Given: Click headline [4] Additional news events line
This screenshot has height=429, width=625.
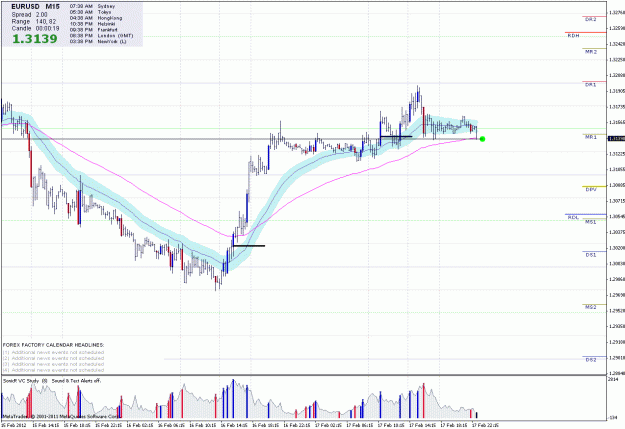Looking at the screenshot, I should pos(53,370).
